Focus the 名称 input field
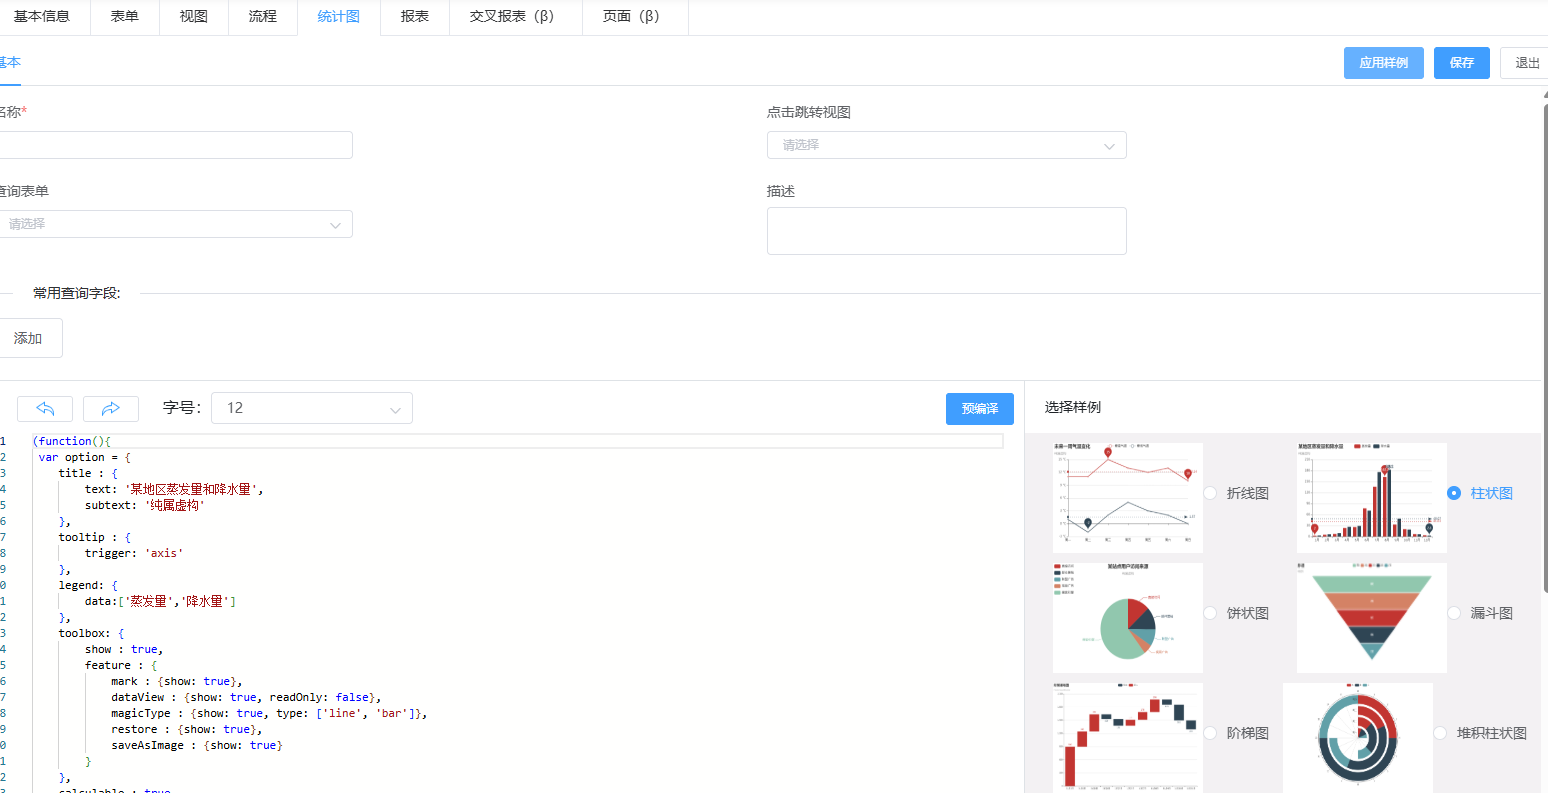Screen dimensions: 1548x793 pos(175,145)
